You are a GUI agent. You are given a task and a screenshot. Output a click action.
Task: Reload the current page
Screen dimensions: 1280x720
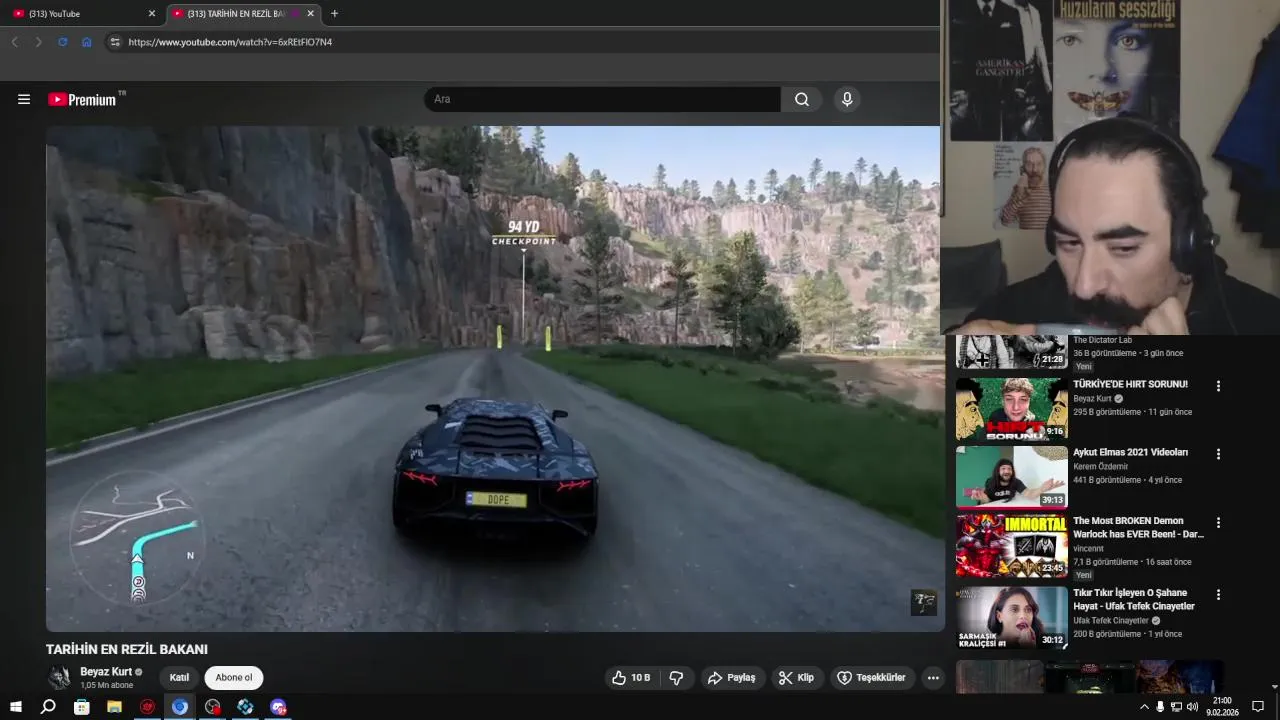coord(63,42)
